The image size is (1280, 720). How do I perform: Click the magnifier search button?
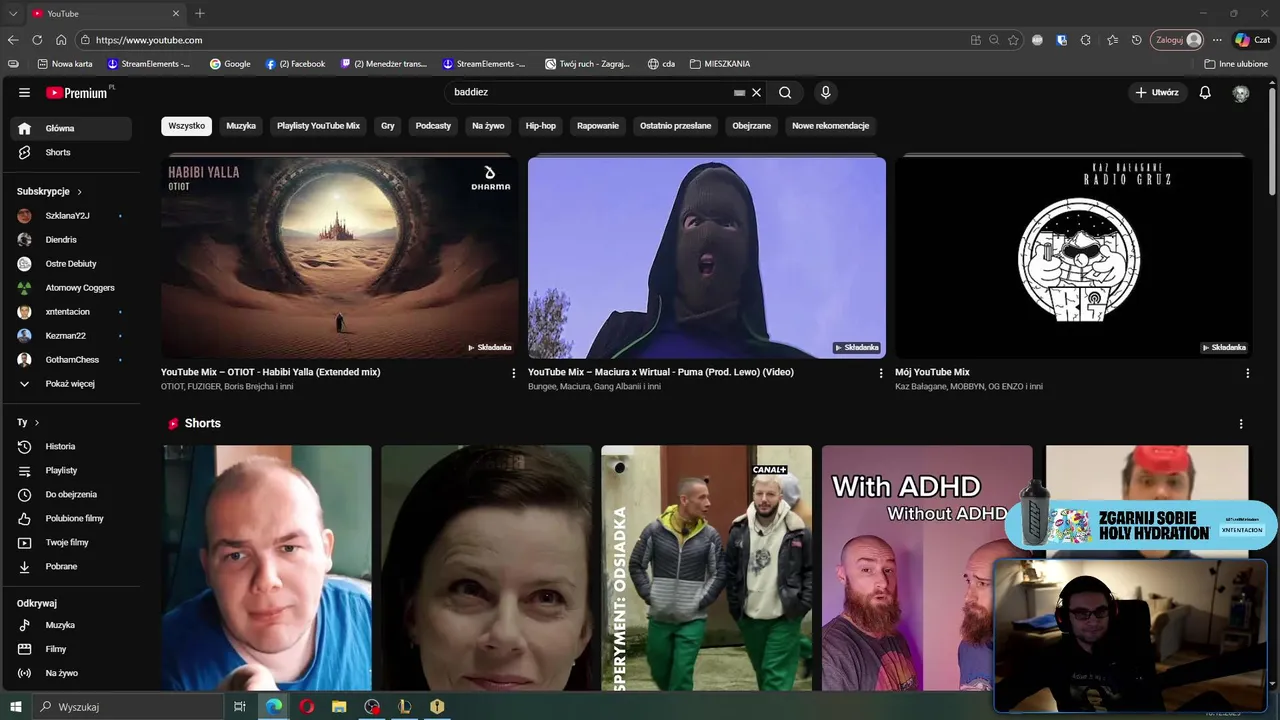click(x=785, y=92)
